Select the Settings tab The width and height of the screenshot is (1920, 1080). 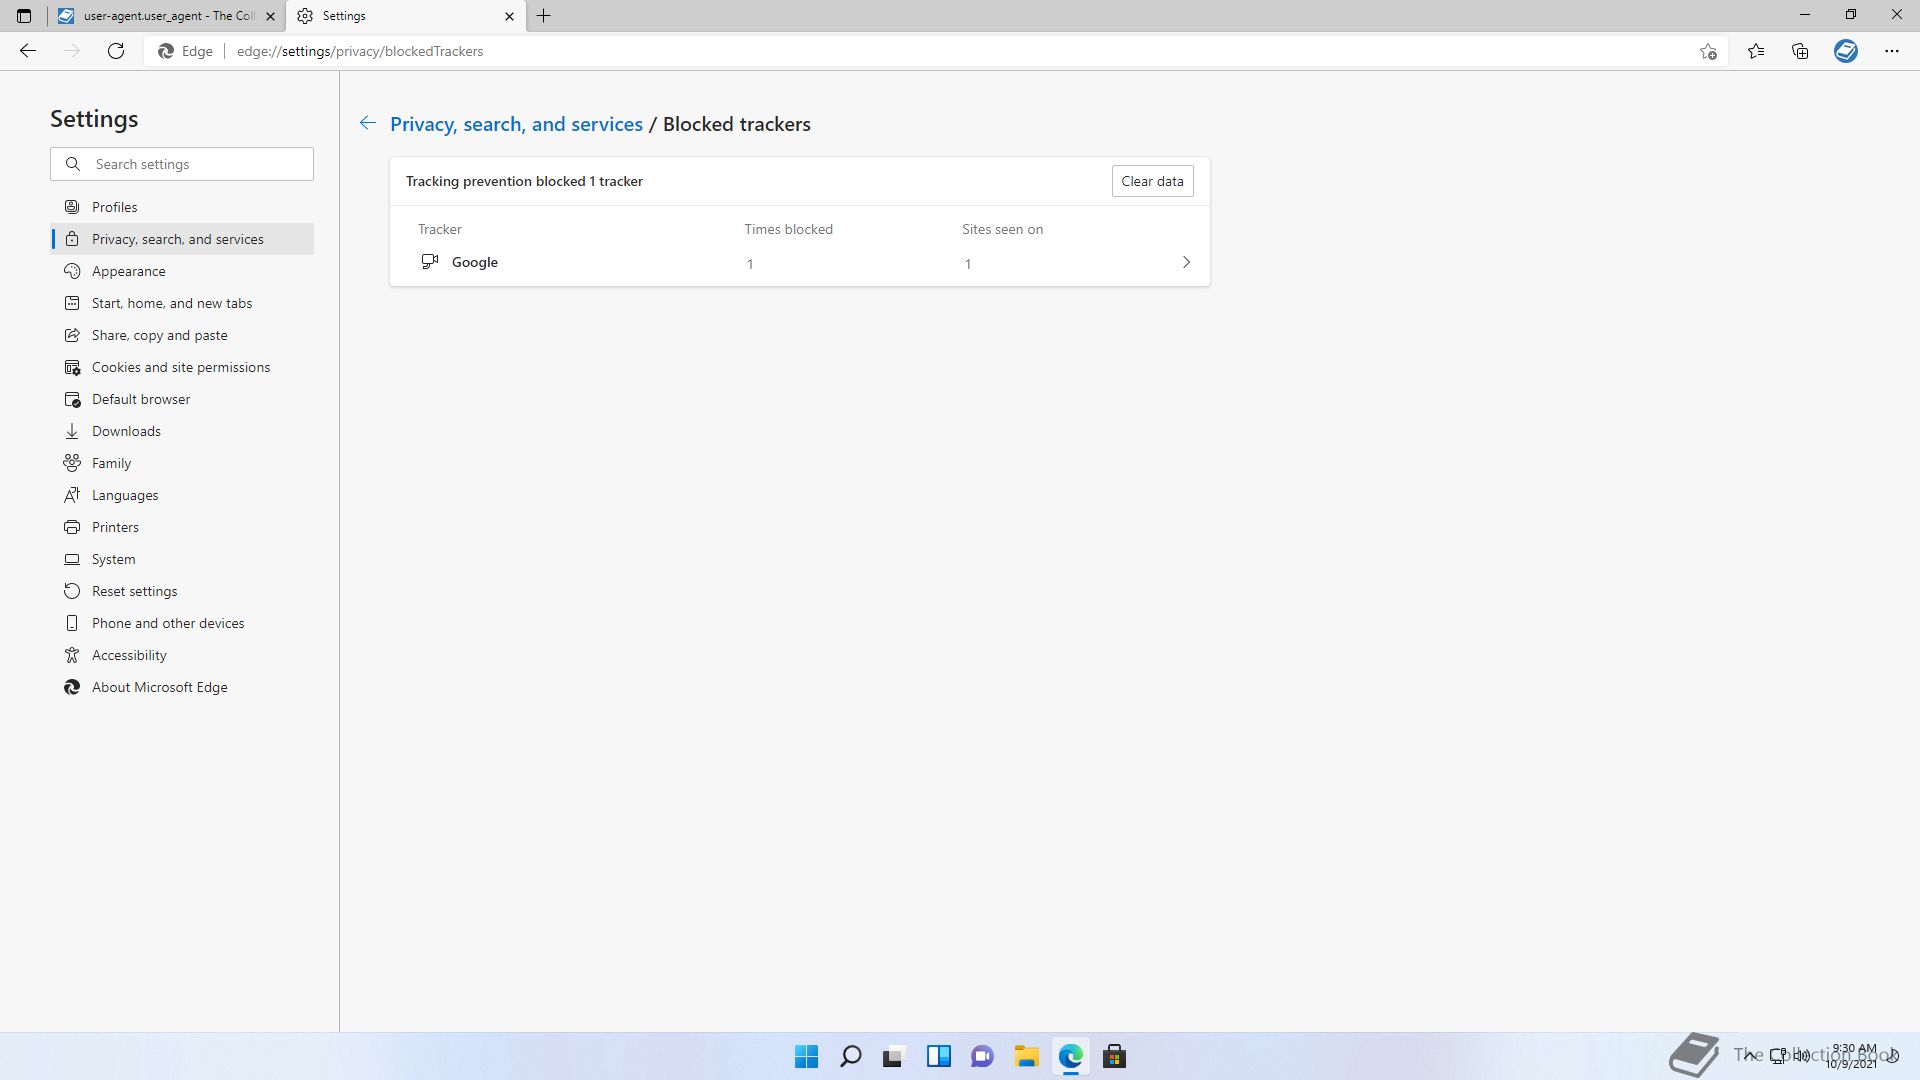click(x=406, y=16)
